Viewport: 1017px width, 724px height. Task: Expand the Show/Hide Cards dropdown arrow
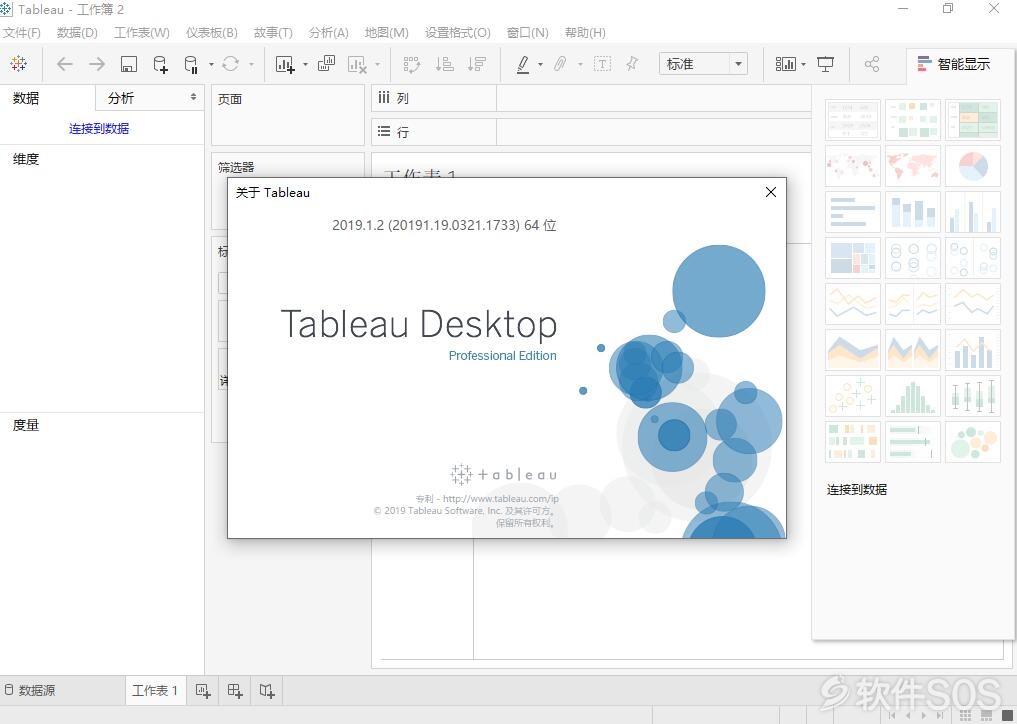804,64
